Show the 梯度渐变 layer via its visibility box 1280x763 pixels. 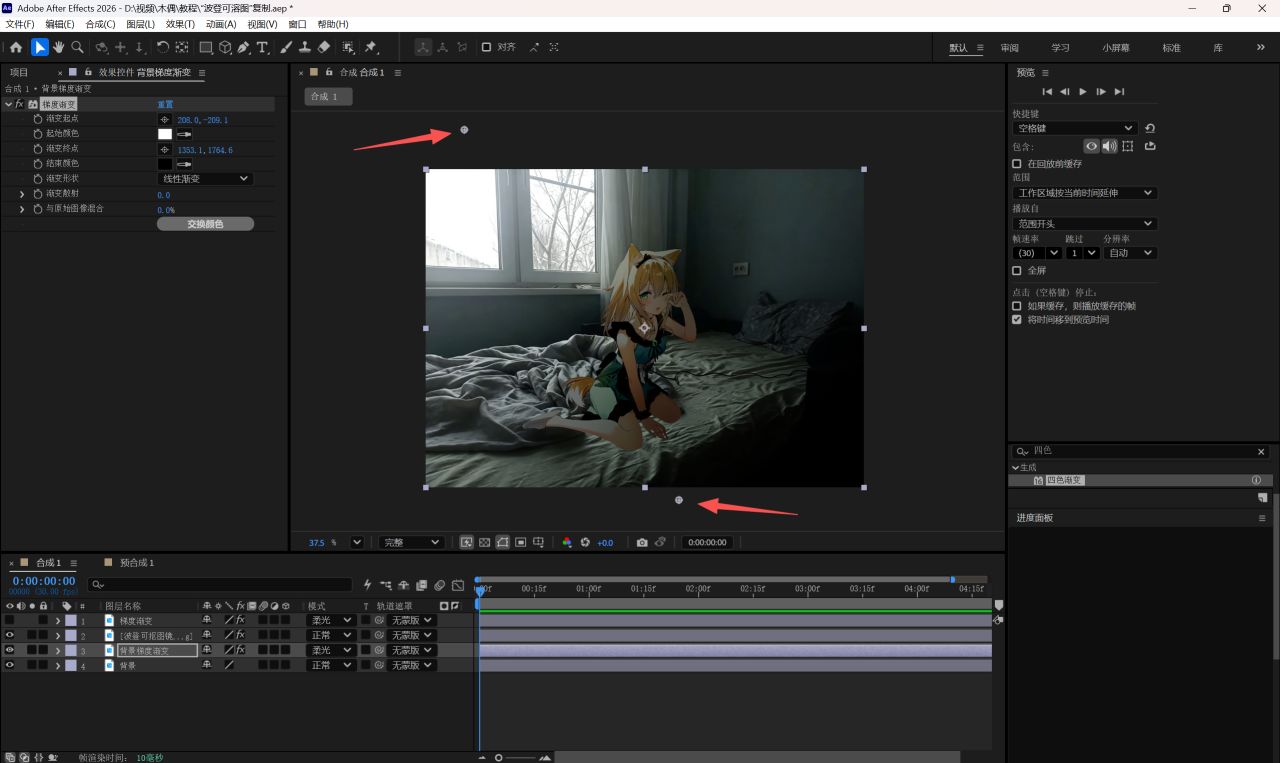10,620
